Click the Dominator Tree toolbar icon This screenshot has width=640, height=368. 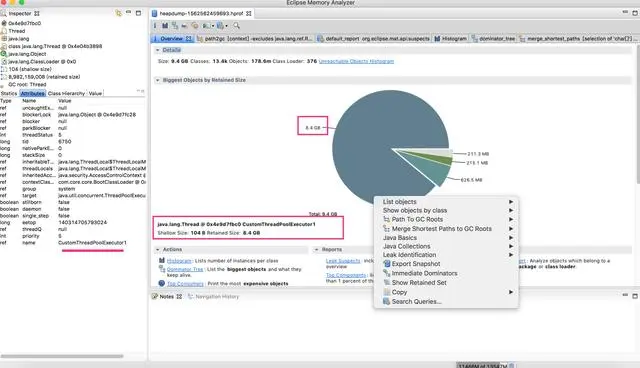(175, 26)
